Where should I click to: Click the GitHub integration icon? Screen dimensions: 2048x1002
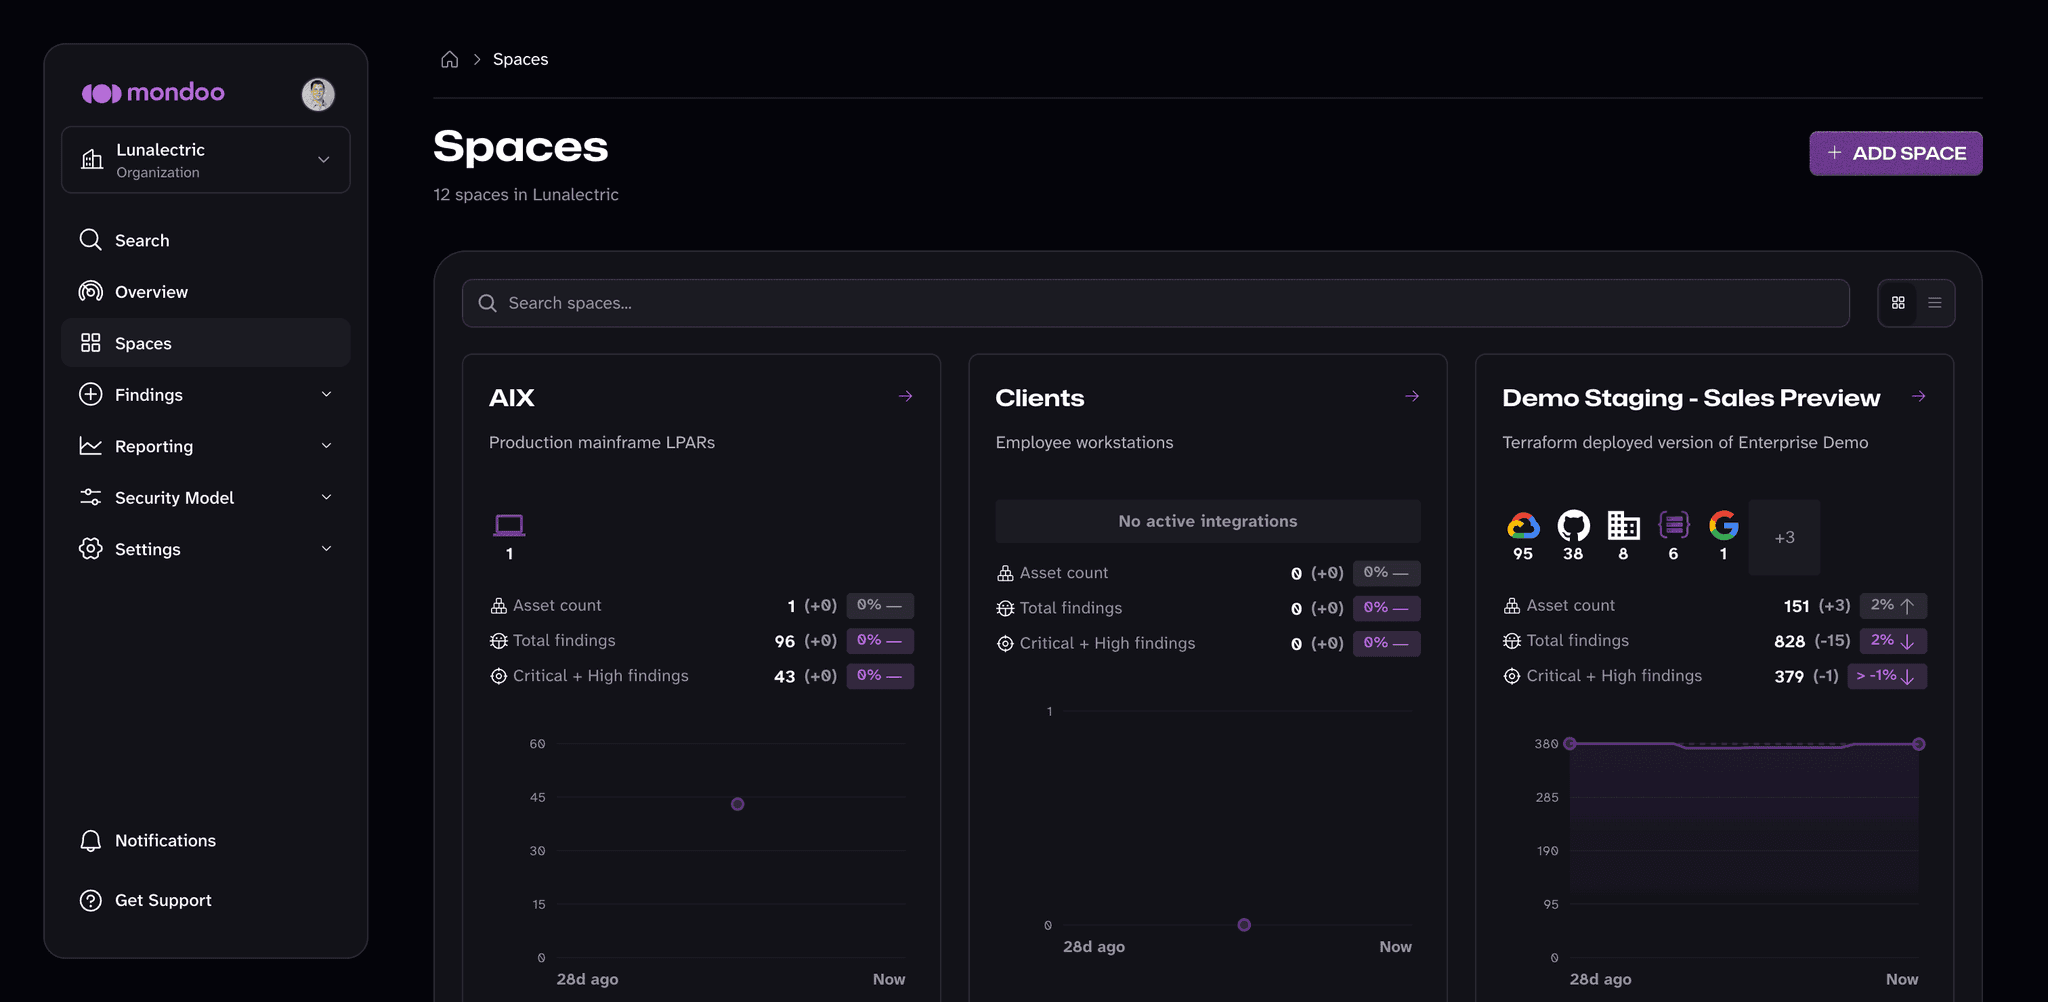(x=1573, y=525)
